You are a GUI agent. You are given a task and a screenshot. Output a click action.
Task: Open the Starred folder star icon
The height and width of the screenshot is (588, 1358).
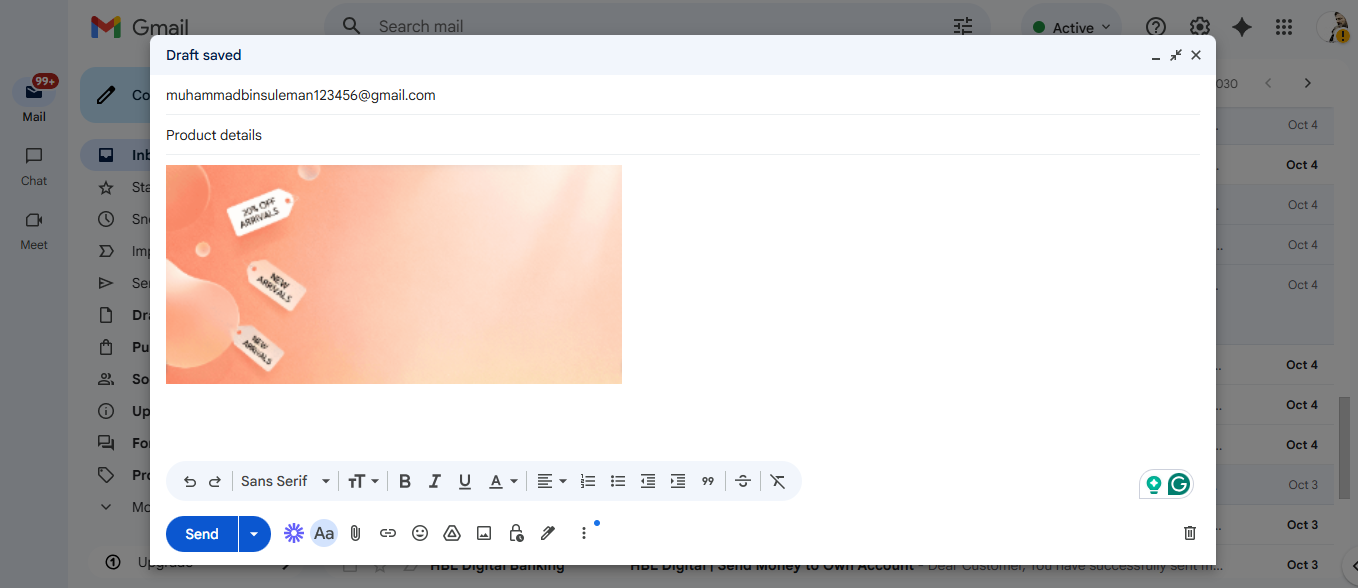click(106, 187)
